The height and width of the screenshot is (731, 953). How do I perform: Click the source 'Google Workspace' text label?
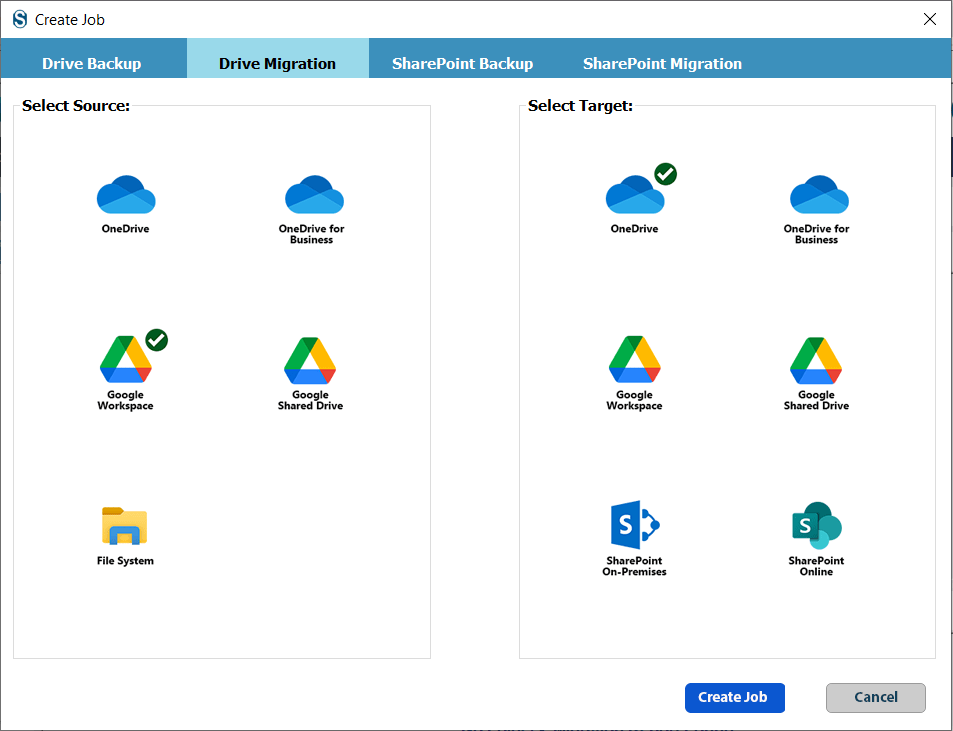(x=125, y=400)
